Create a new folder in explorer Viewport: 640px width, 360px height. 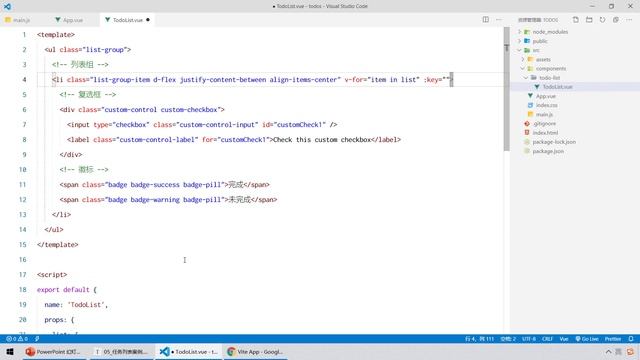tap(589, 20)
